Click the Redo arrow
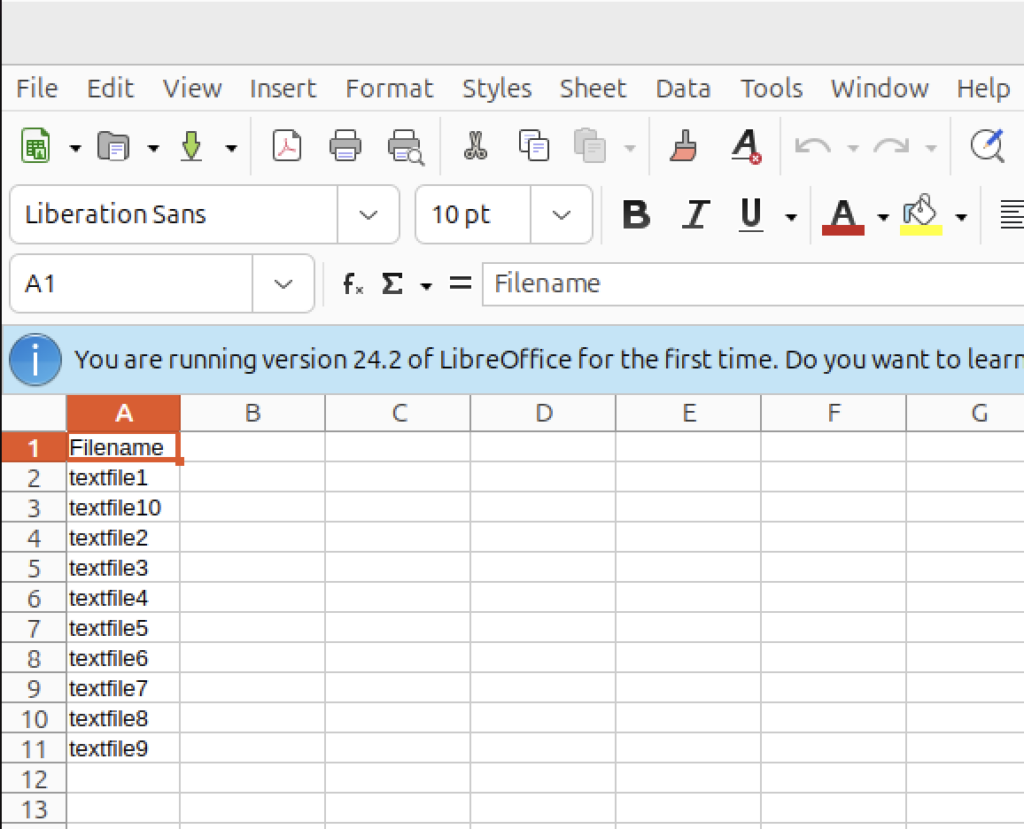The image size is (1024, 829). point(891,146)
